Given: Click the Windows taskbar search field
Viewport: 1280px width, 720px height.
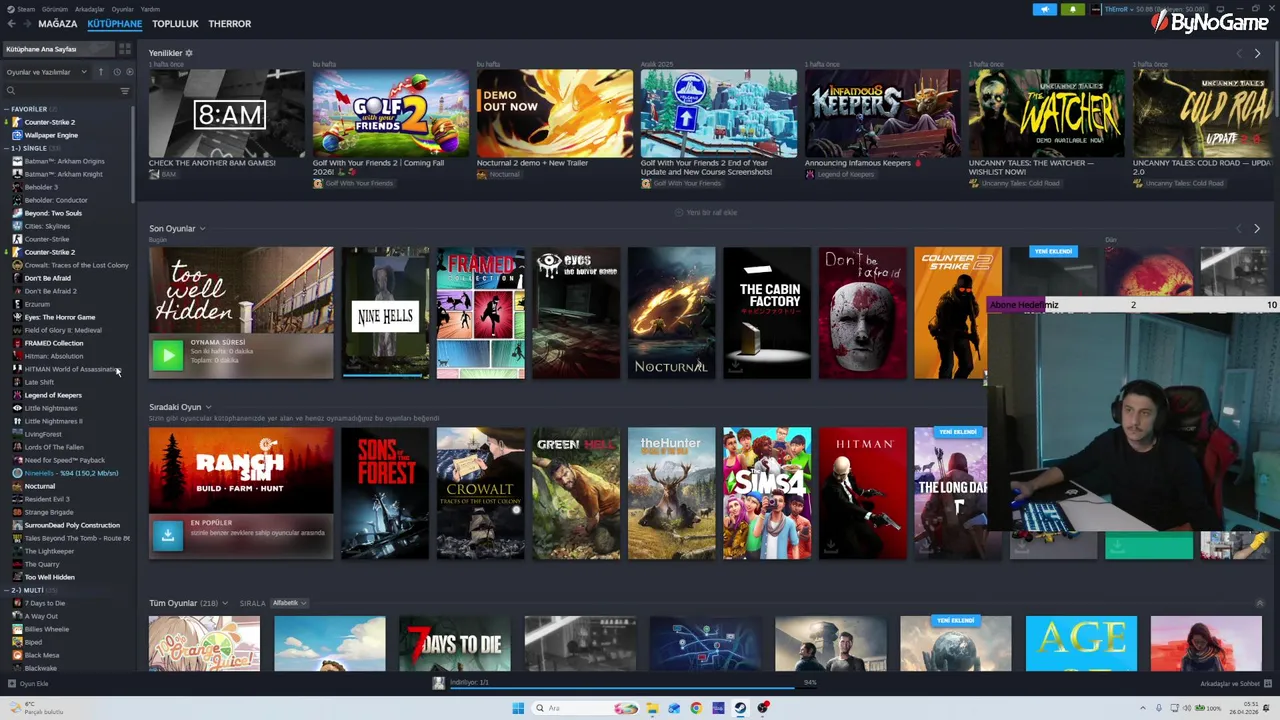Looking at the screenshot, I should [x=585, y=708].
